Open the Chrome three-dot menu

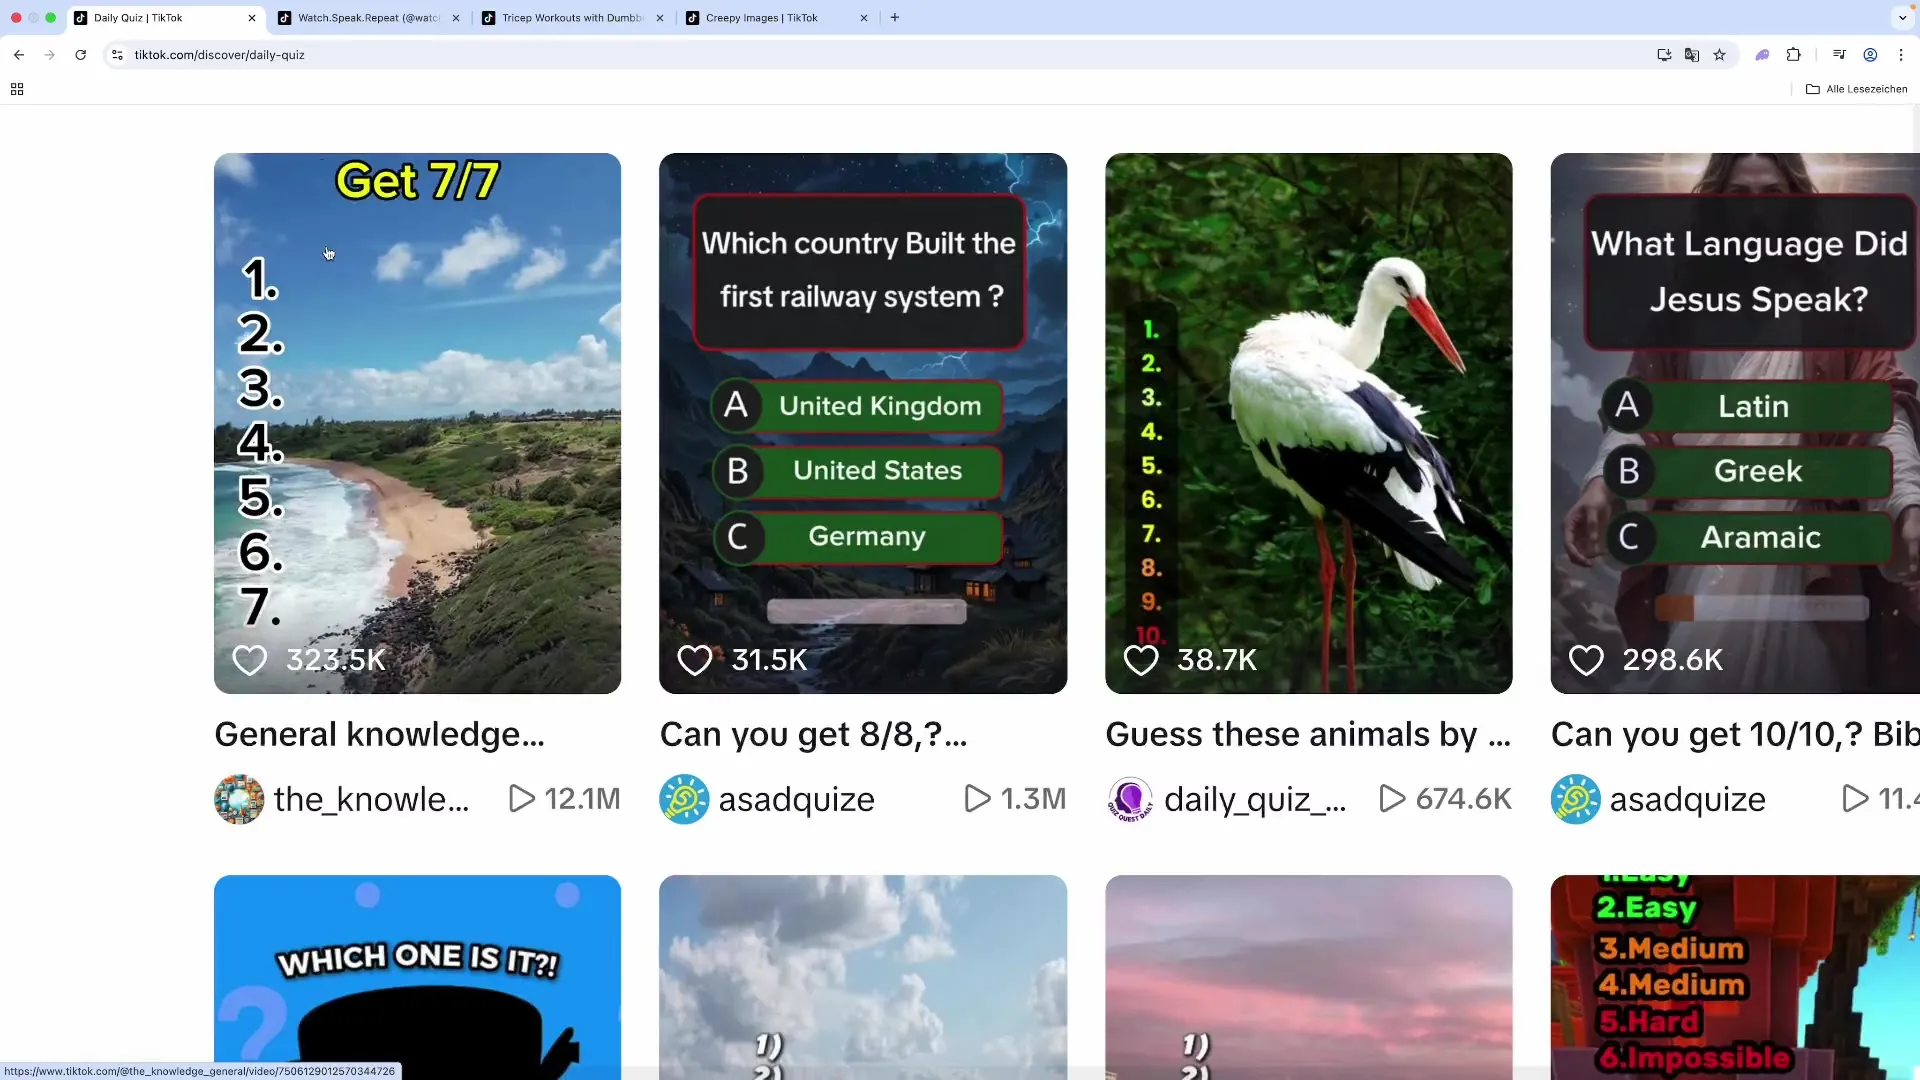tap(1901, 55)
